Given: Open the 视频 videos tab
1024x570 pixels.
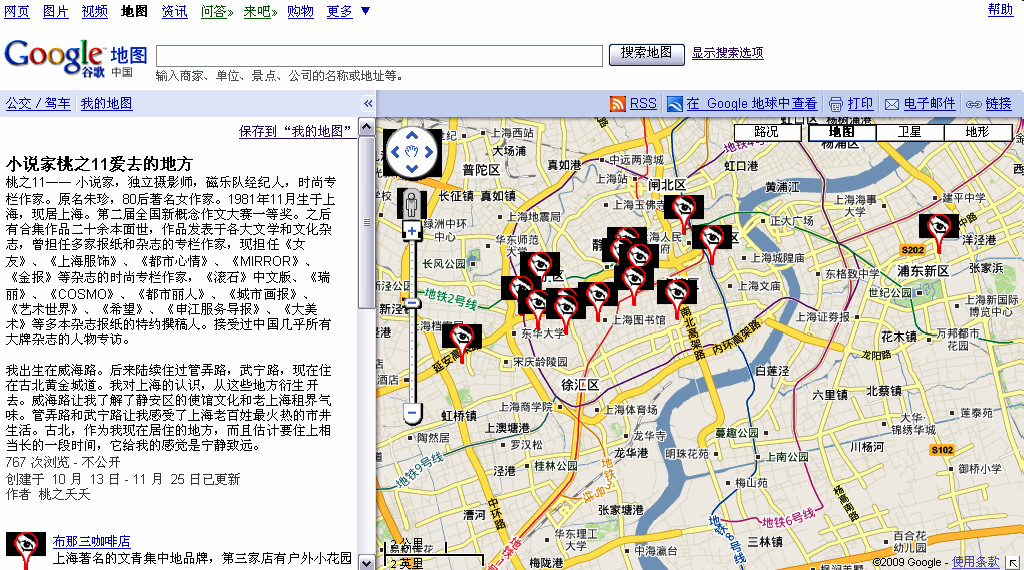Looking at the screenshot, I should pyautogui.click(x=95, y=11).
